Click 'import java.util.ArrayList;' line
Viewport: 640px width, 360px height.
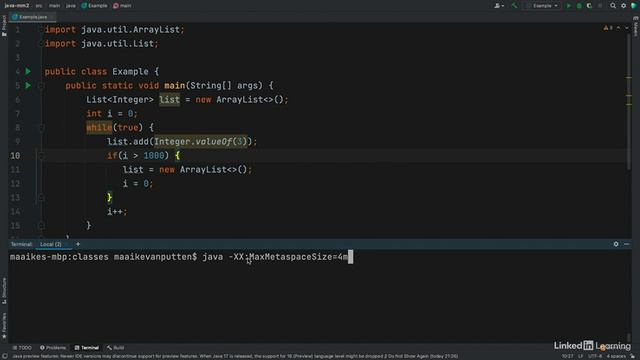pyautogui.click(x=114, y=30)
